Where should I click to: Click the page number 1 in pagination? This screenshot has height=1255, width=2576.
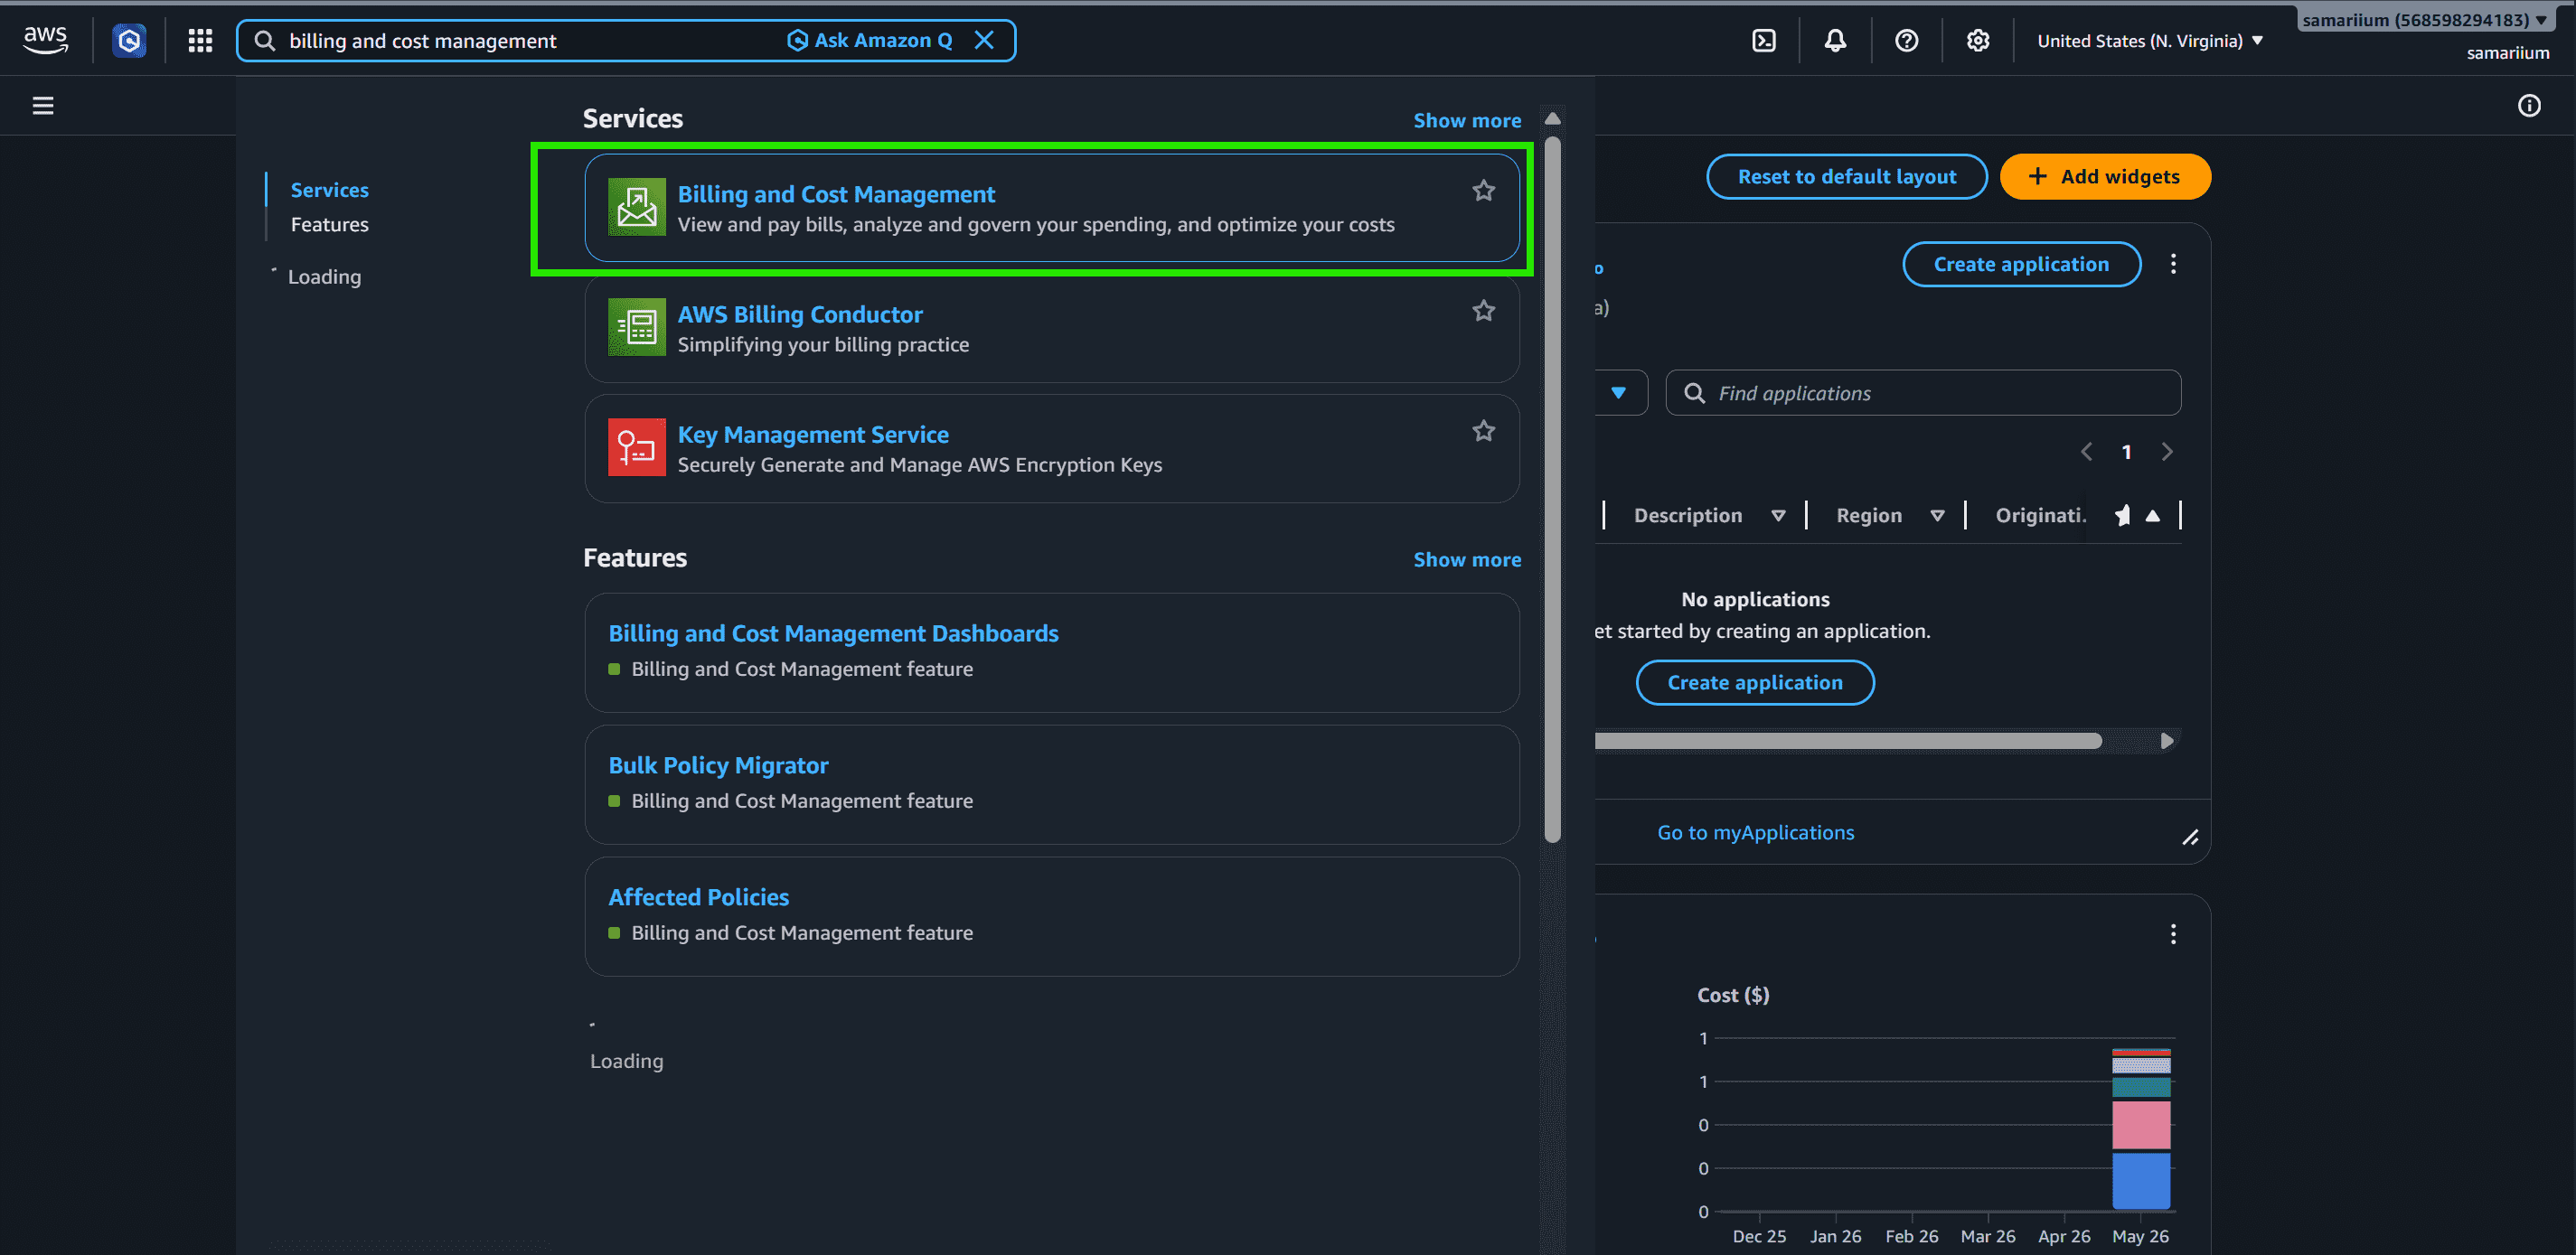(x=2127, y=452)
